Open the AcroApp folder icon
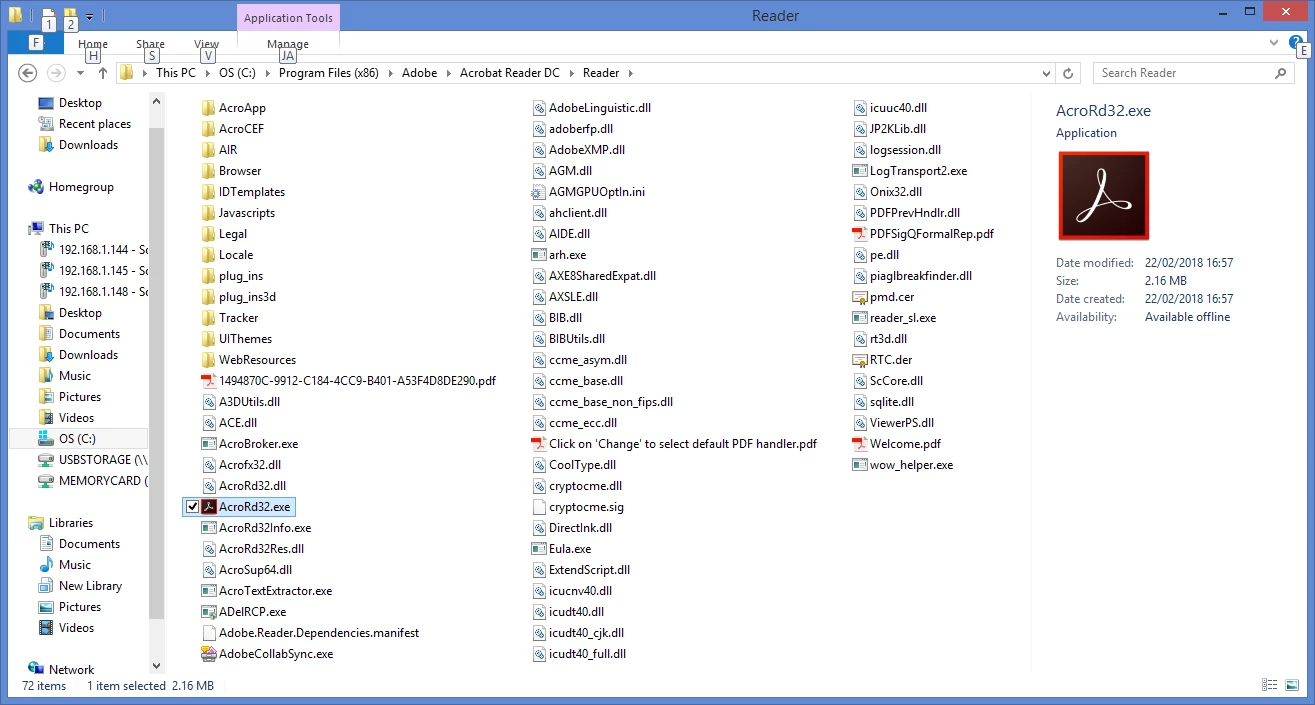Image resolution: width=1315 pixels, height=705 pixels. (209, 108)
